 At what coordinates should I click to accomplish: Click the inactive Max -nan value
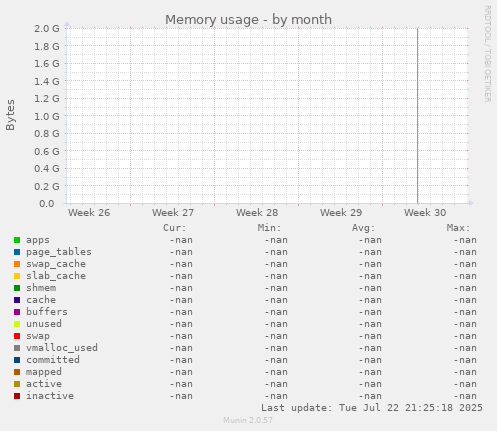(465, 396)
